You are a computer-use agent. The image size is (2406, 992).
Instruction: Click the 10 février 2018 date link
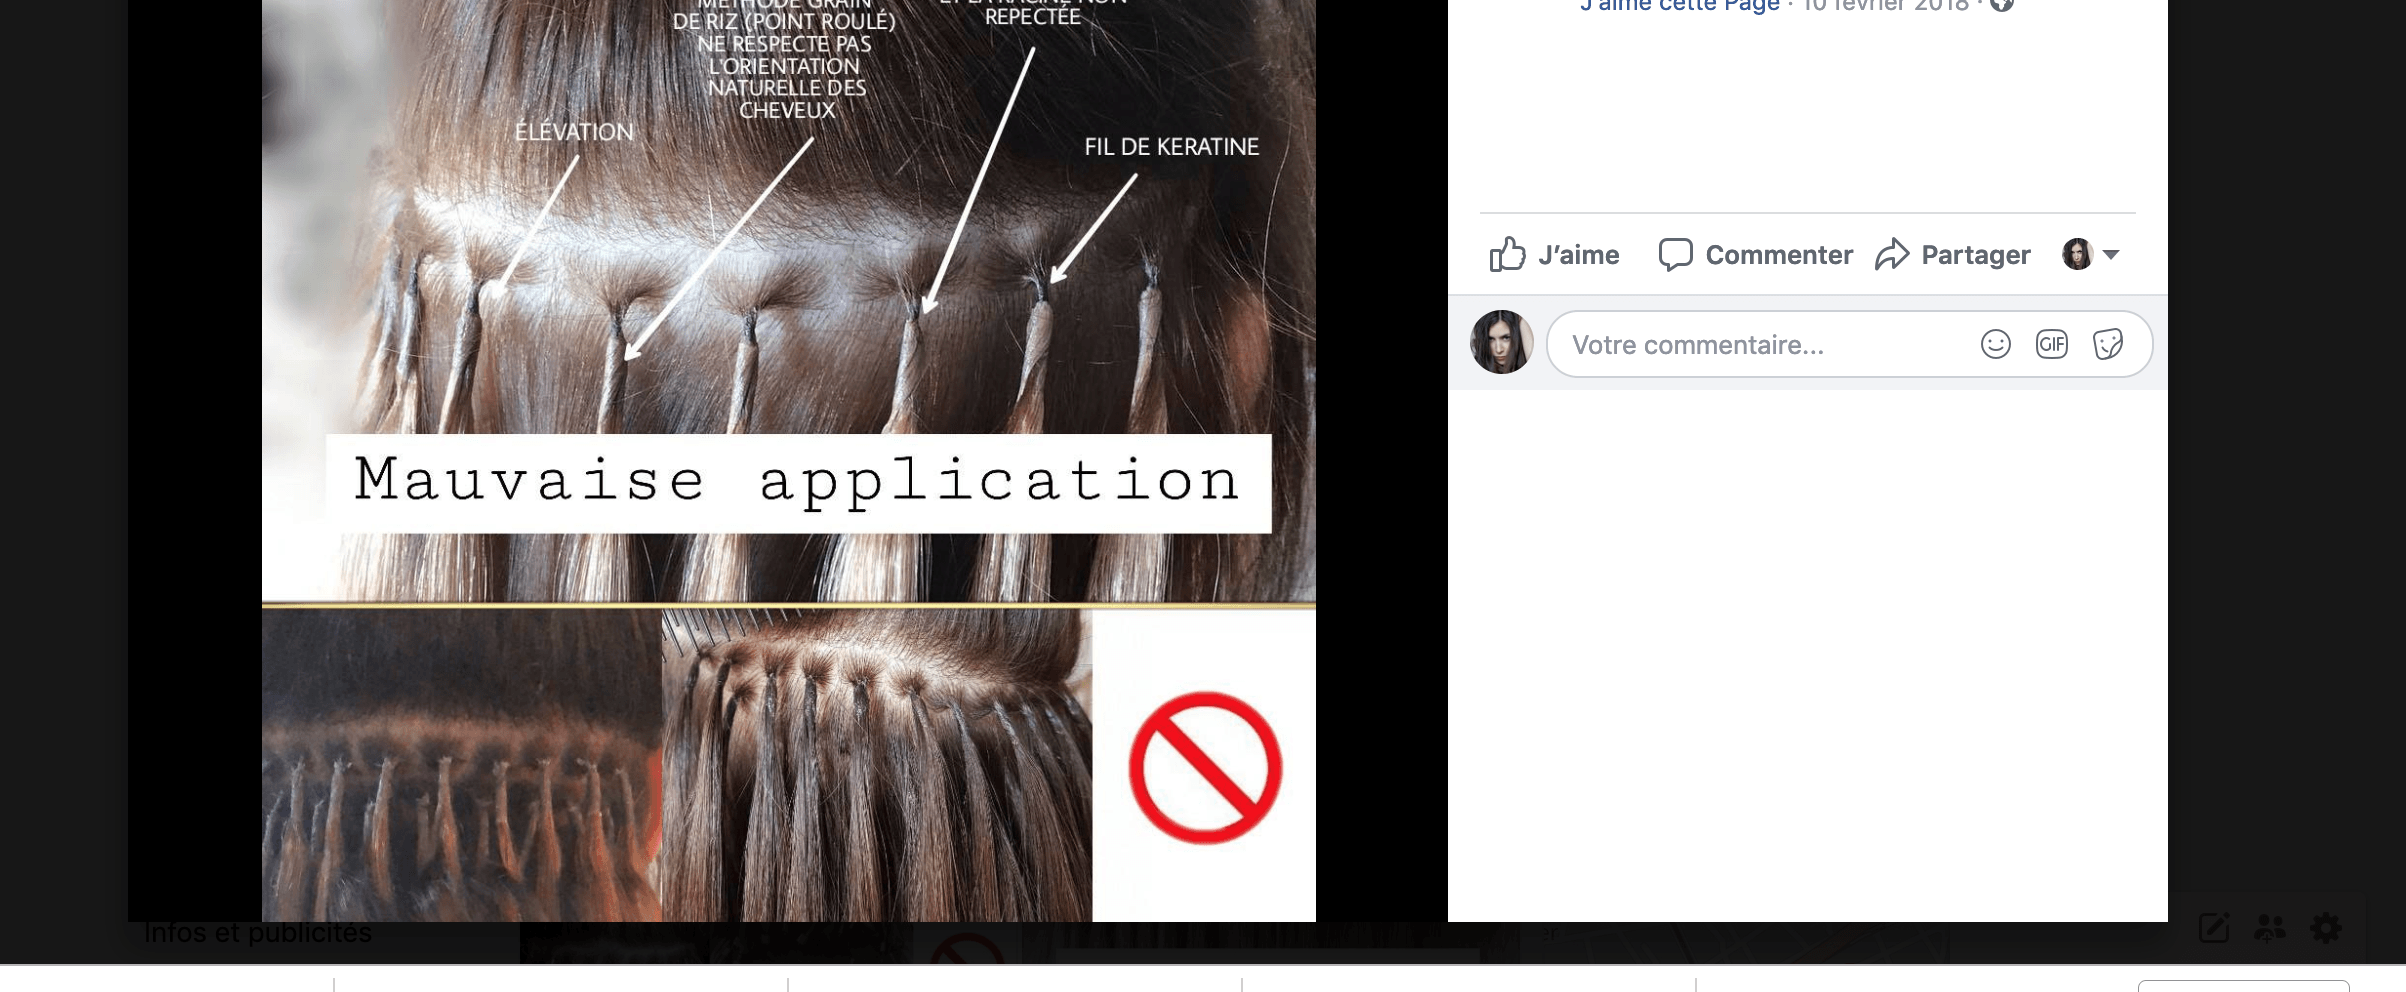click(x=1885, y=5)
